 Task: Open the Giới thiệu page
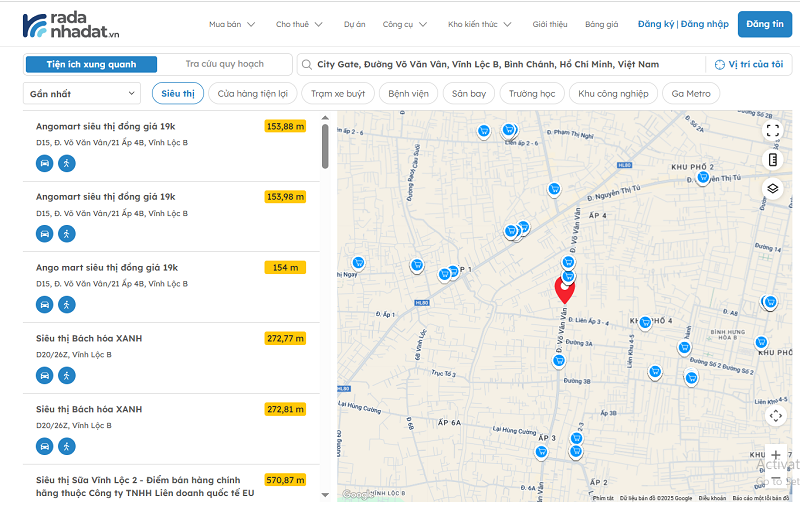pos(550,24)
